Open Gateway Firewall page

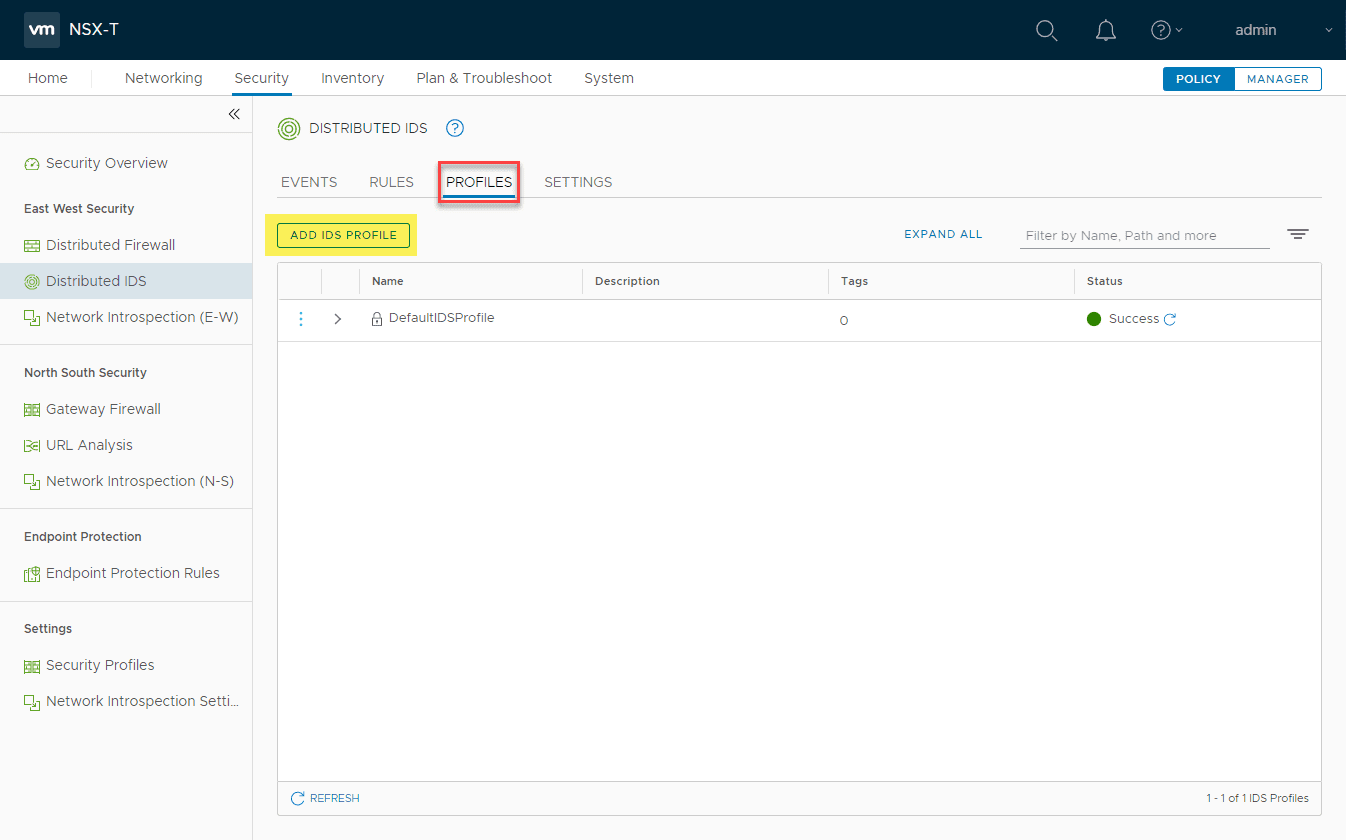point(103,410)
